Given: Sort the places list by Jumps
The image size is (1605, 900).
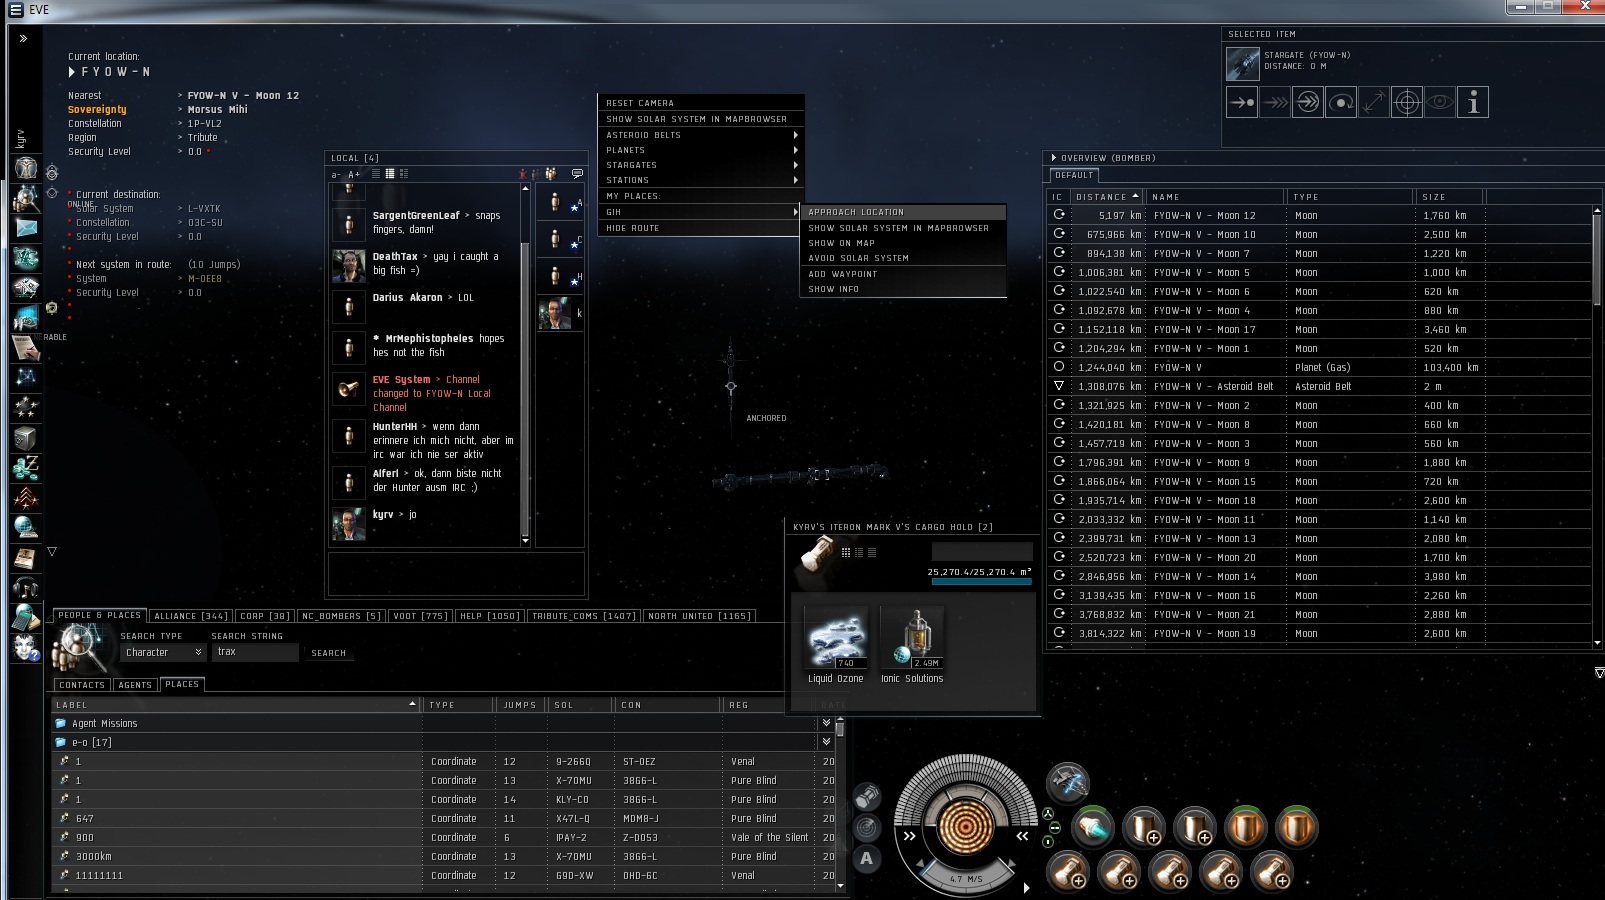Looking at the screenshot, I should point(520,705).
